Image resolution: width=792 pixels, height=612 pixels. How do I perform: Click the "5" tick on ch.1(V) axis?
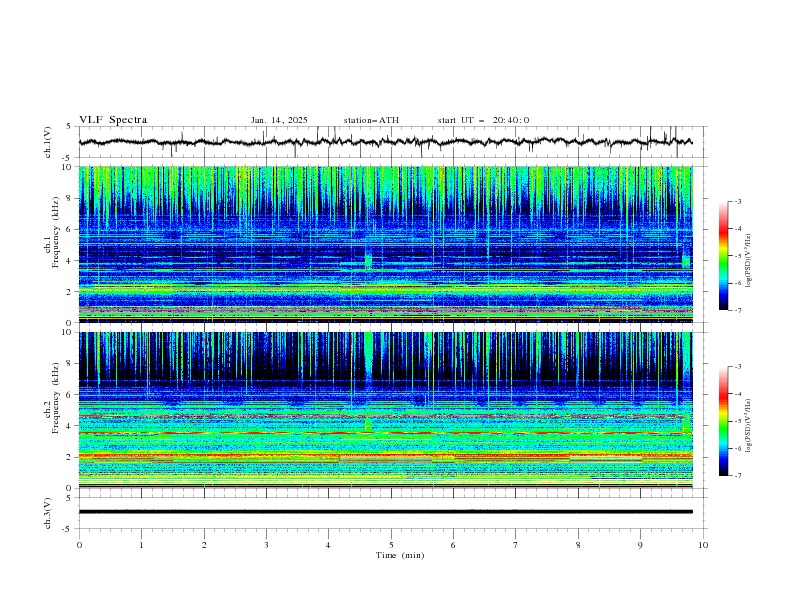(x=69, y=127)
